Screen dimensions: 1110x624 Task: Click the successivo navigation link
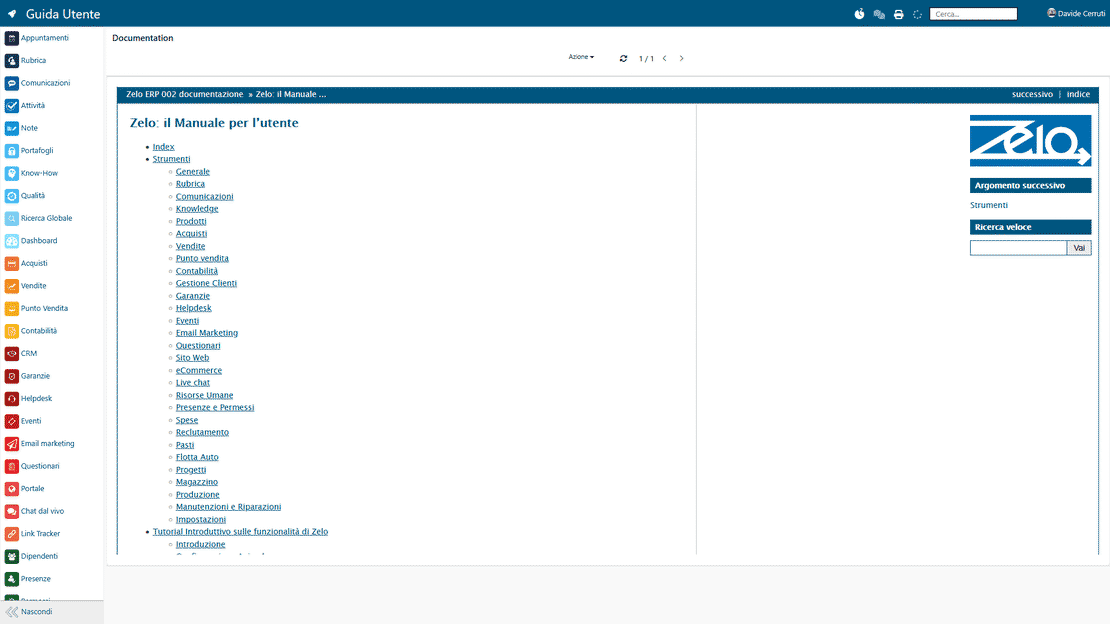point(1032,94)
